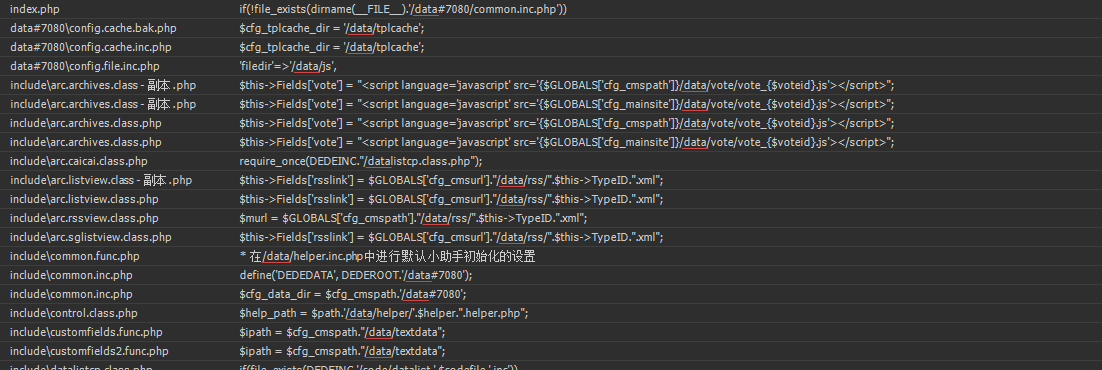Open the include\arc.listview.class.php file name
The image size is (1102, 370).
tap(84, 199)
